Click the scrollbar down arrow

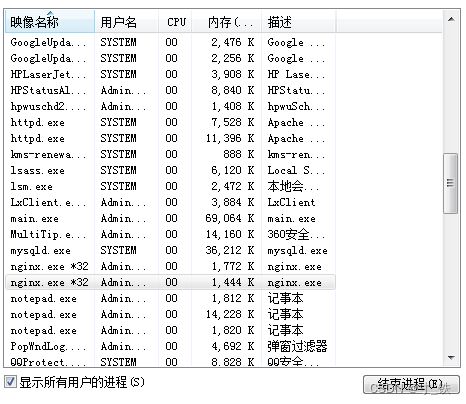(x=451, y=358)
